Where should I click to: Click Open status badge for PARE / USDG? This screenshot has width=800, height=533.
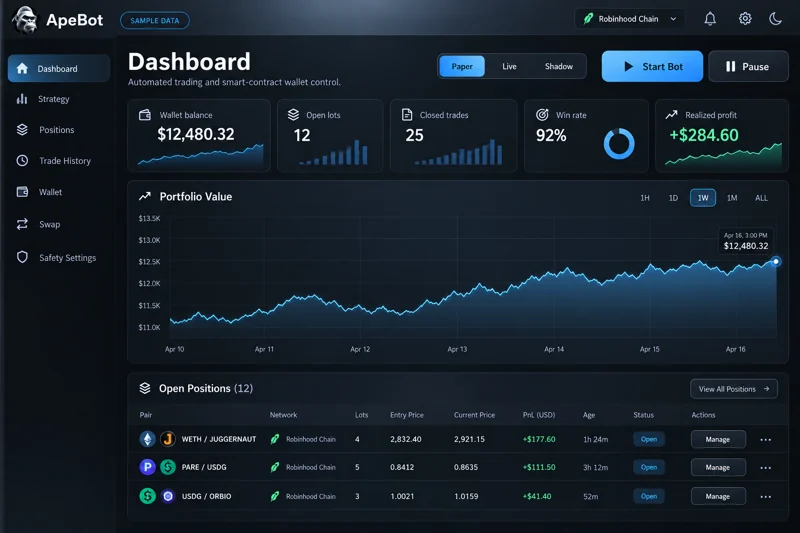click(648, 467)
